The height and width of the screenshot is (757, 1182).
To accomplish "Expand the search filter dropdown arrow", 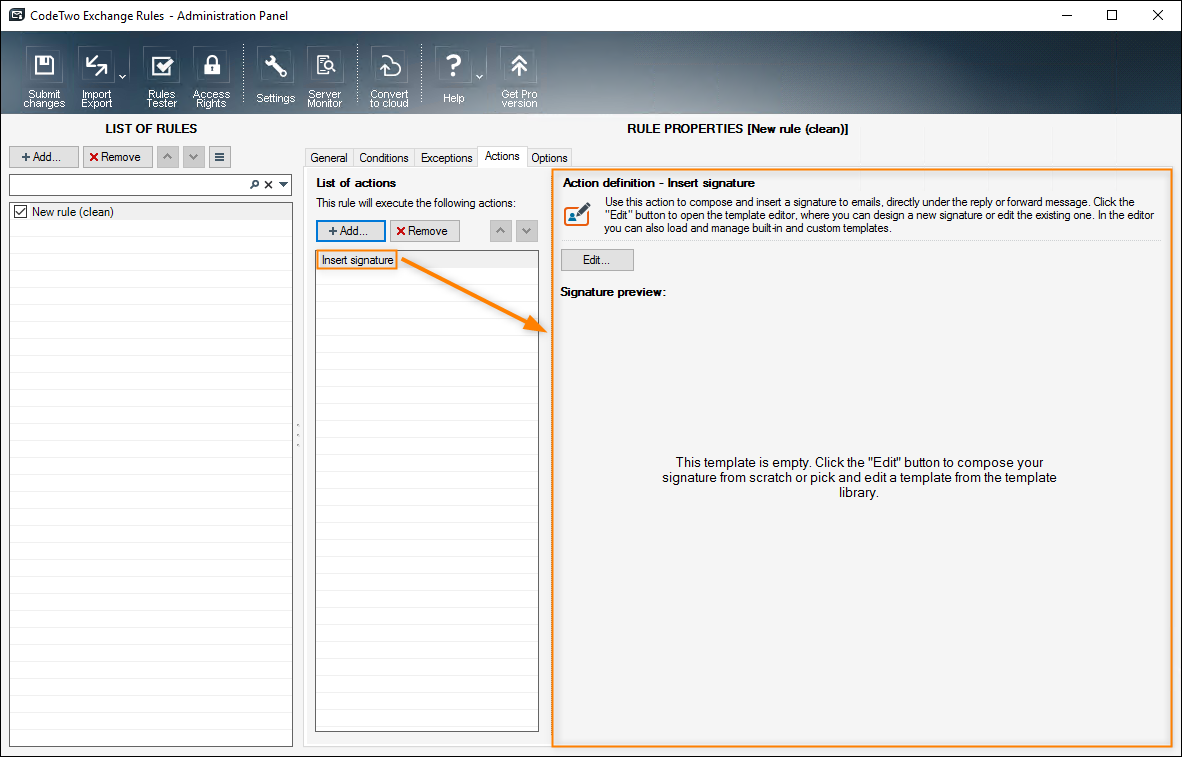I will [x=283, y=185].
